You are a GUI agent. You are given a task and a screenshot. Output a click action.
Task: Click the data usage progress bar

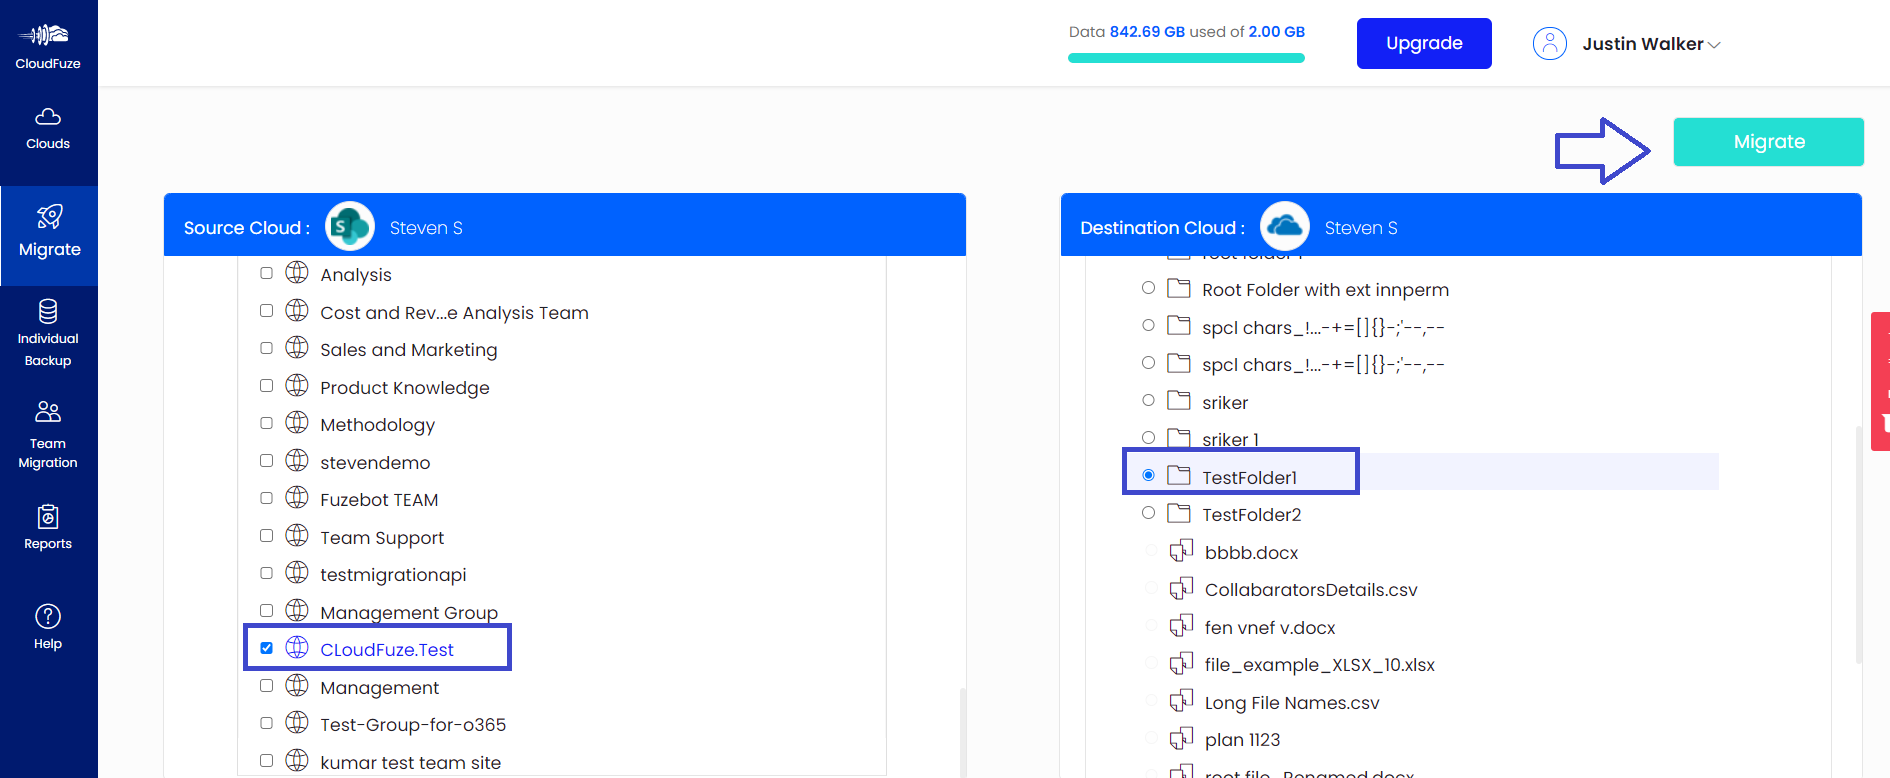tap(1186, 58)
